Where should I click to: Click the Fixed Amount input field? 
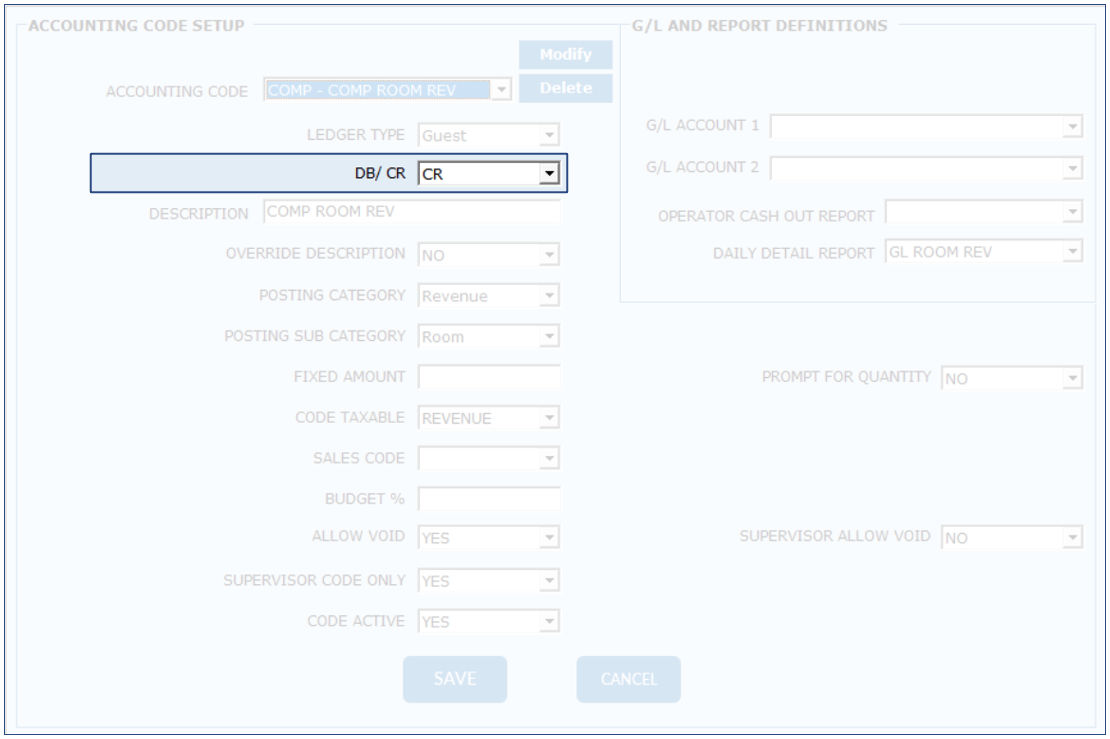click(489, 377)
